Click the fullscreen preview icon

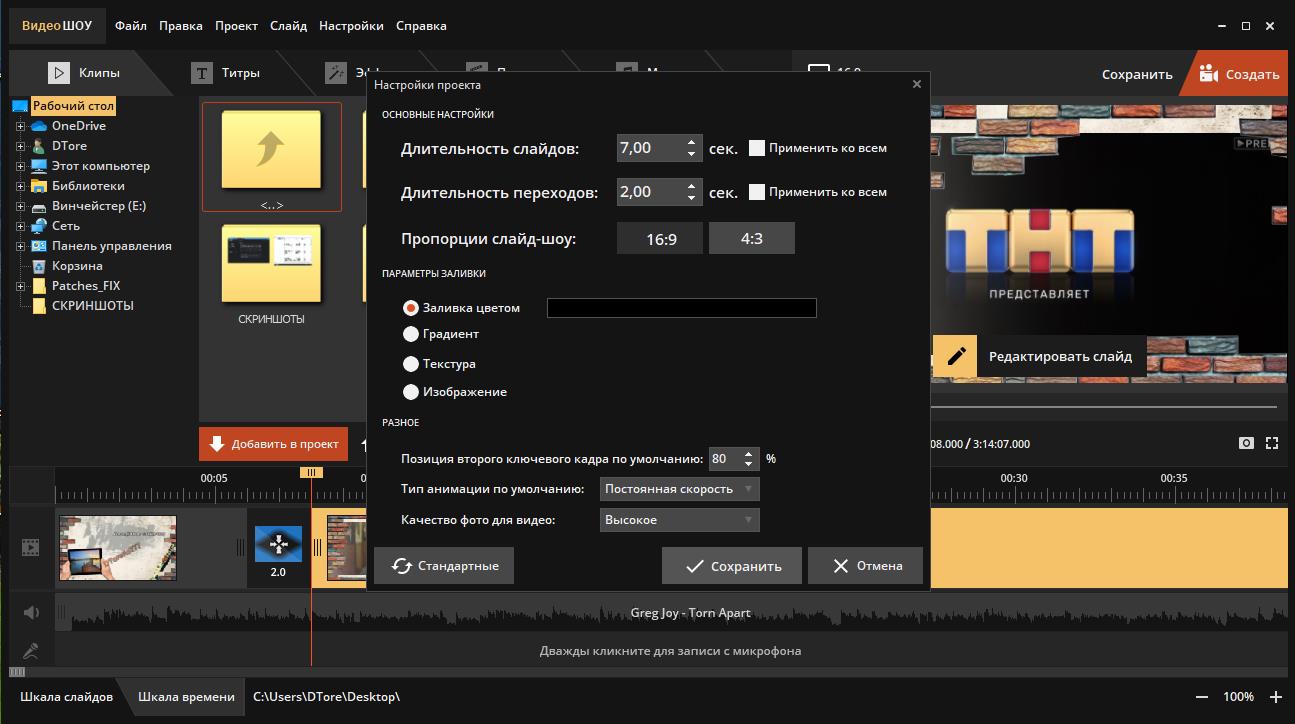click(x=1272, y=443)
